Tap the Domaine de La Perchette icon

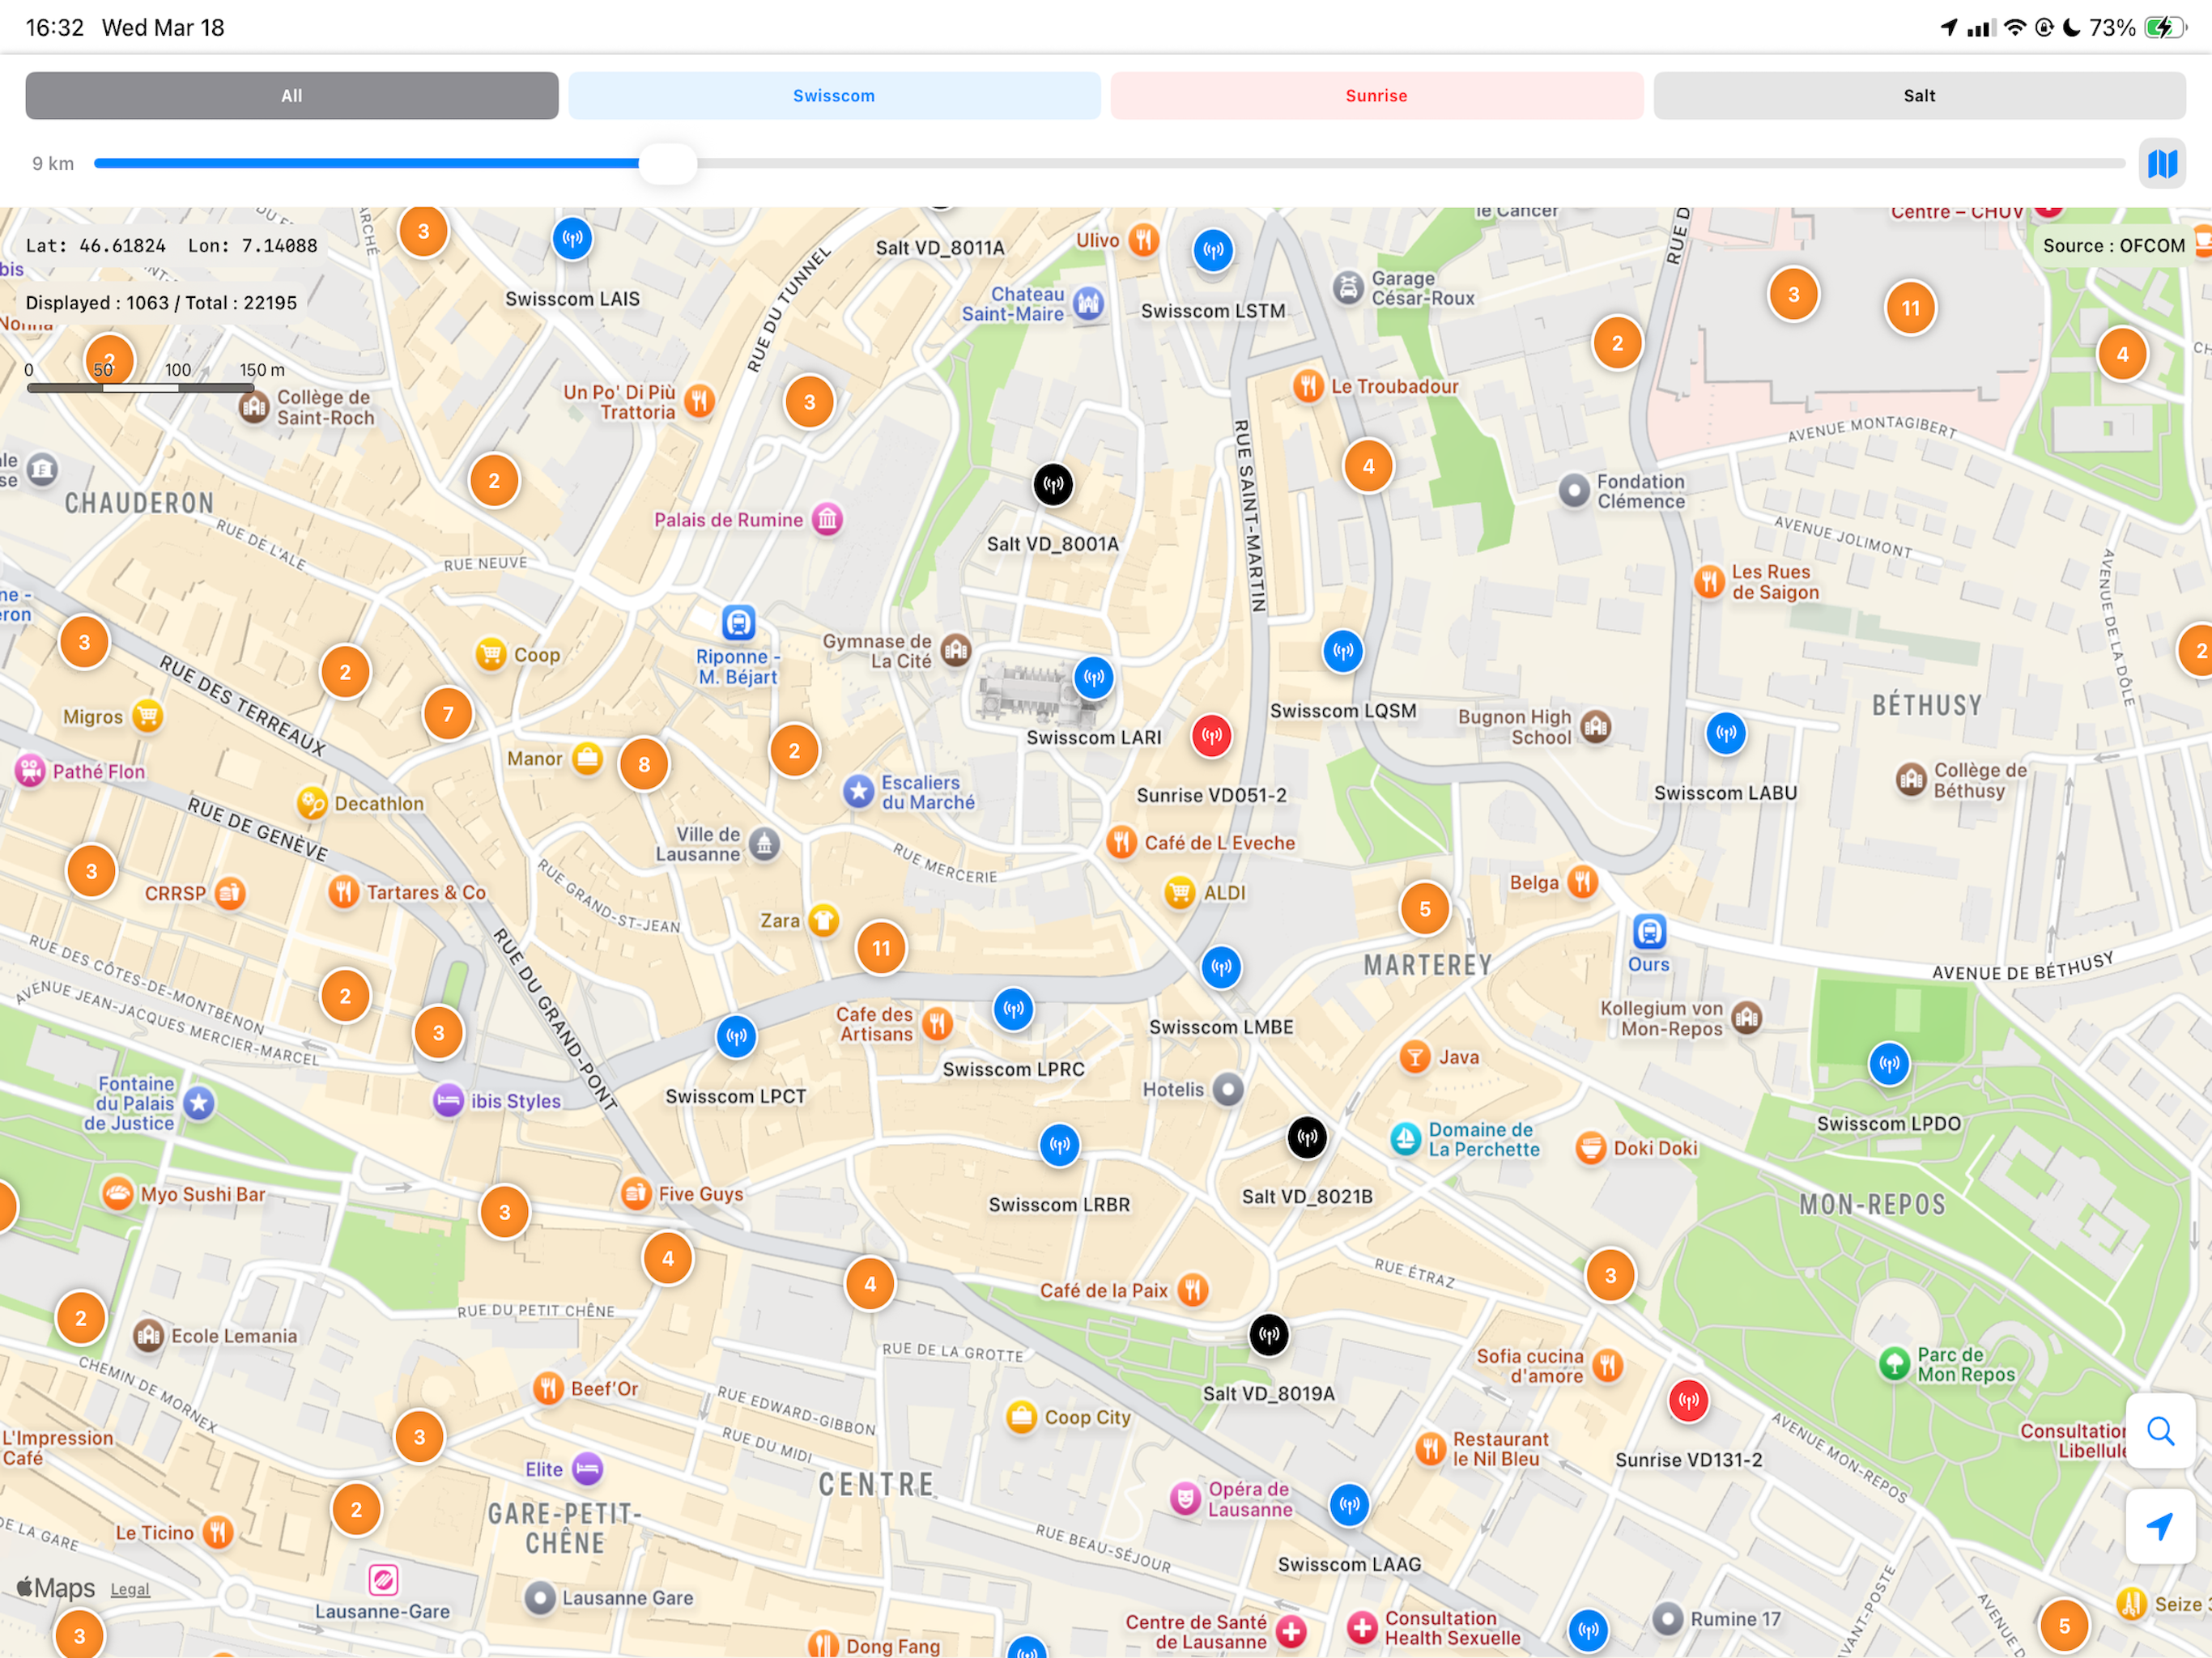click(x=1406, y=1138)
